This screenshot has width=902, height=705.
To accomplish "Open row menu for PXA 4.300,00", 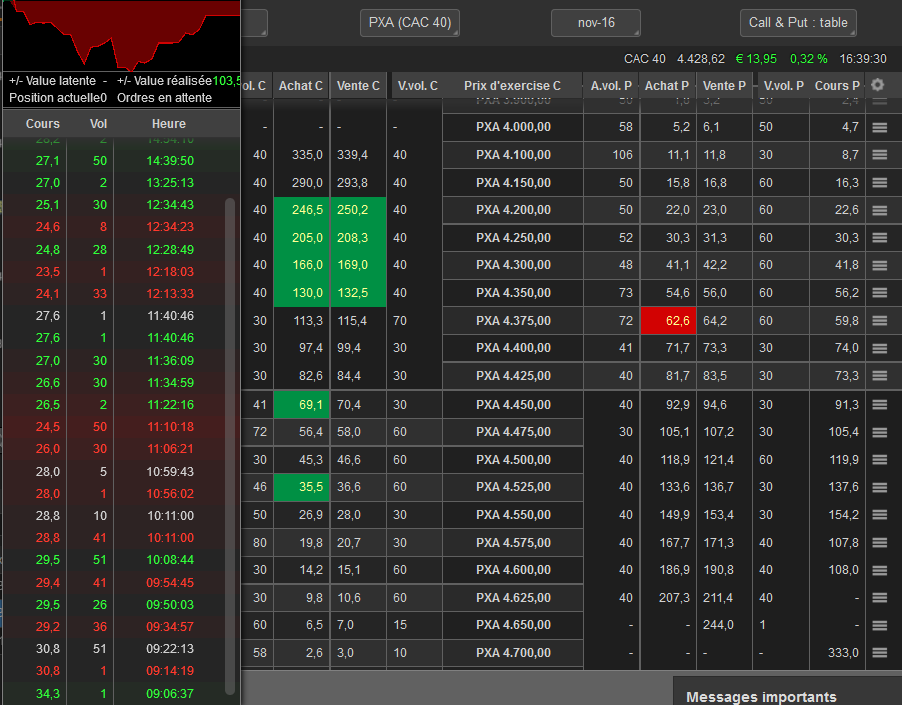I will [x=879, y=265].
